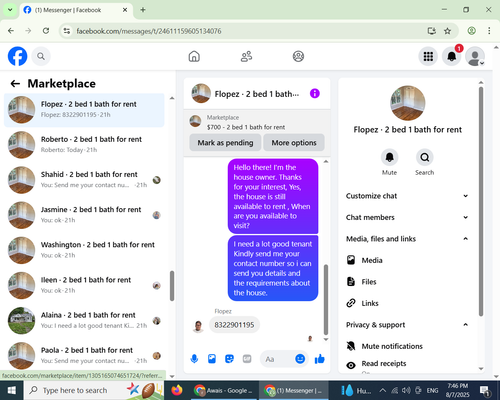The width and height of the screenshot is (500, 400).
Task: Open the tab search dropdown in Chrome
Action: [x=10, y=10]
